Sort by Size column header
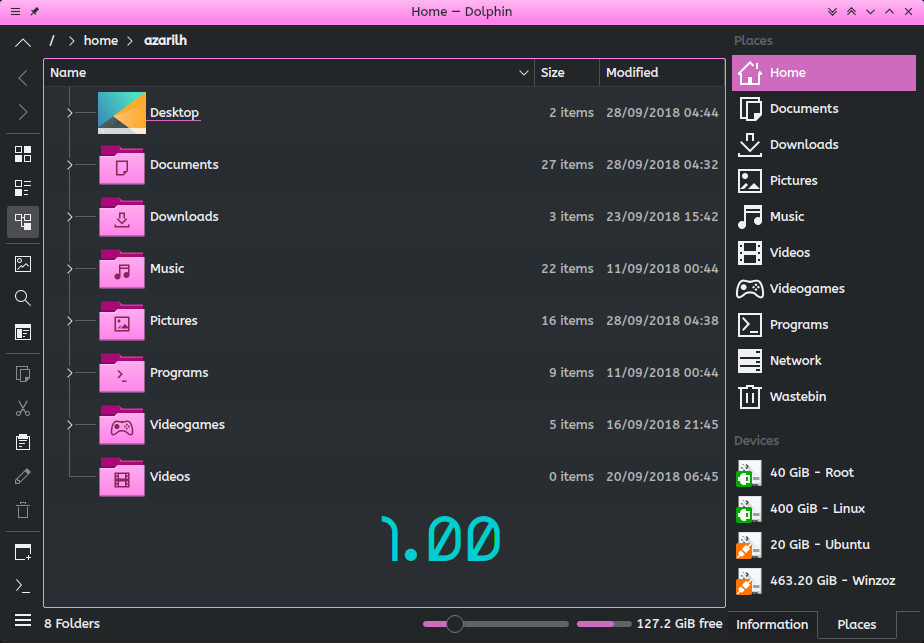Image resolution: width=924 pixels, height=643 pixels. tap(567, 72)
